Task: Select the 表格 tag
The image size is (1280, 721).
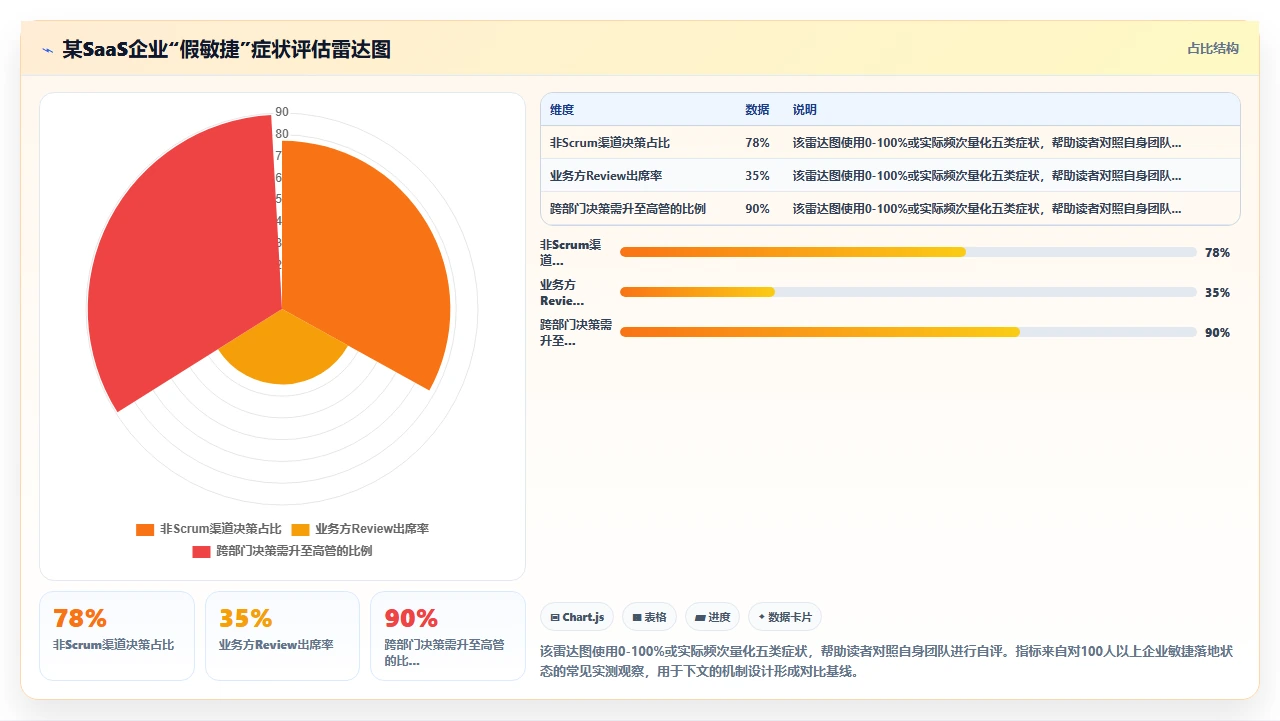Action: pos(649,617)
